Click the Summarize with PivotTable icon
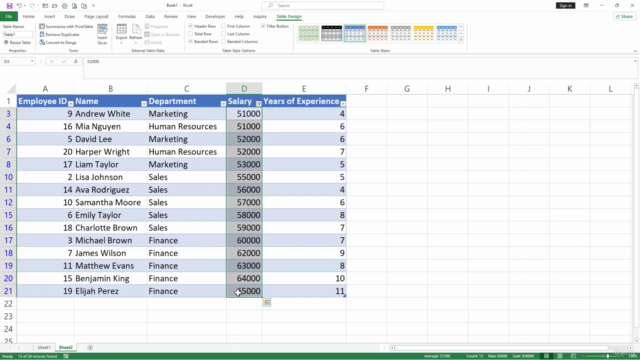 pyautogui.click(x=42, y=26)
